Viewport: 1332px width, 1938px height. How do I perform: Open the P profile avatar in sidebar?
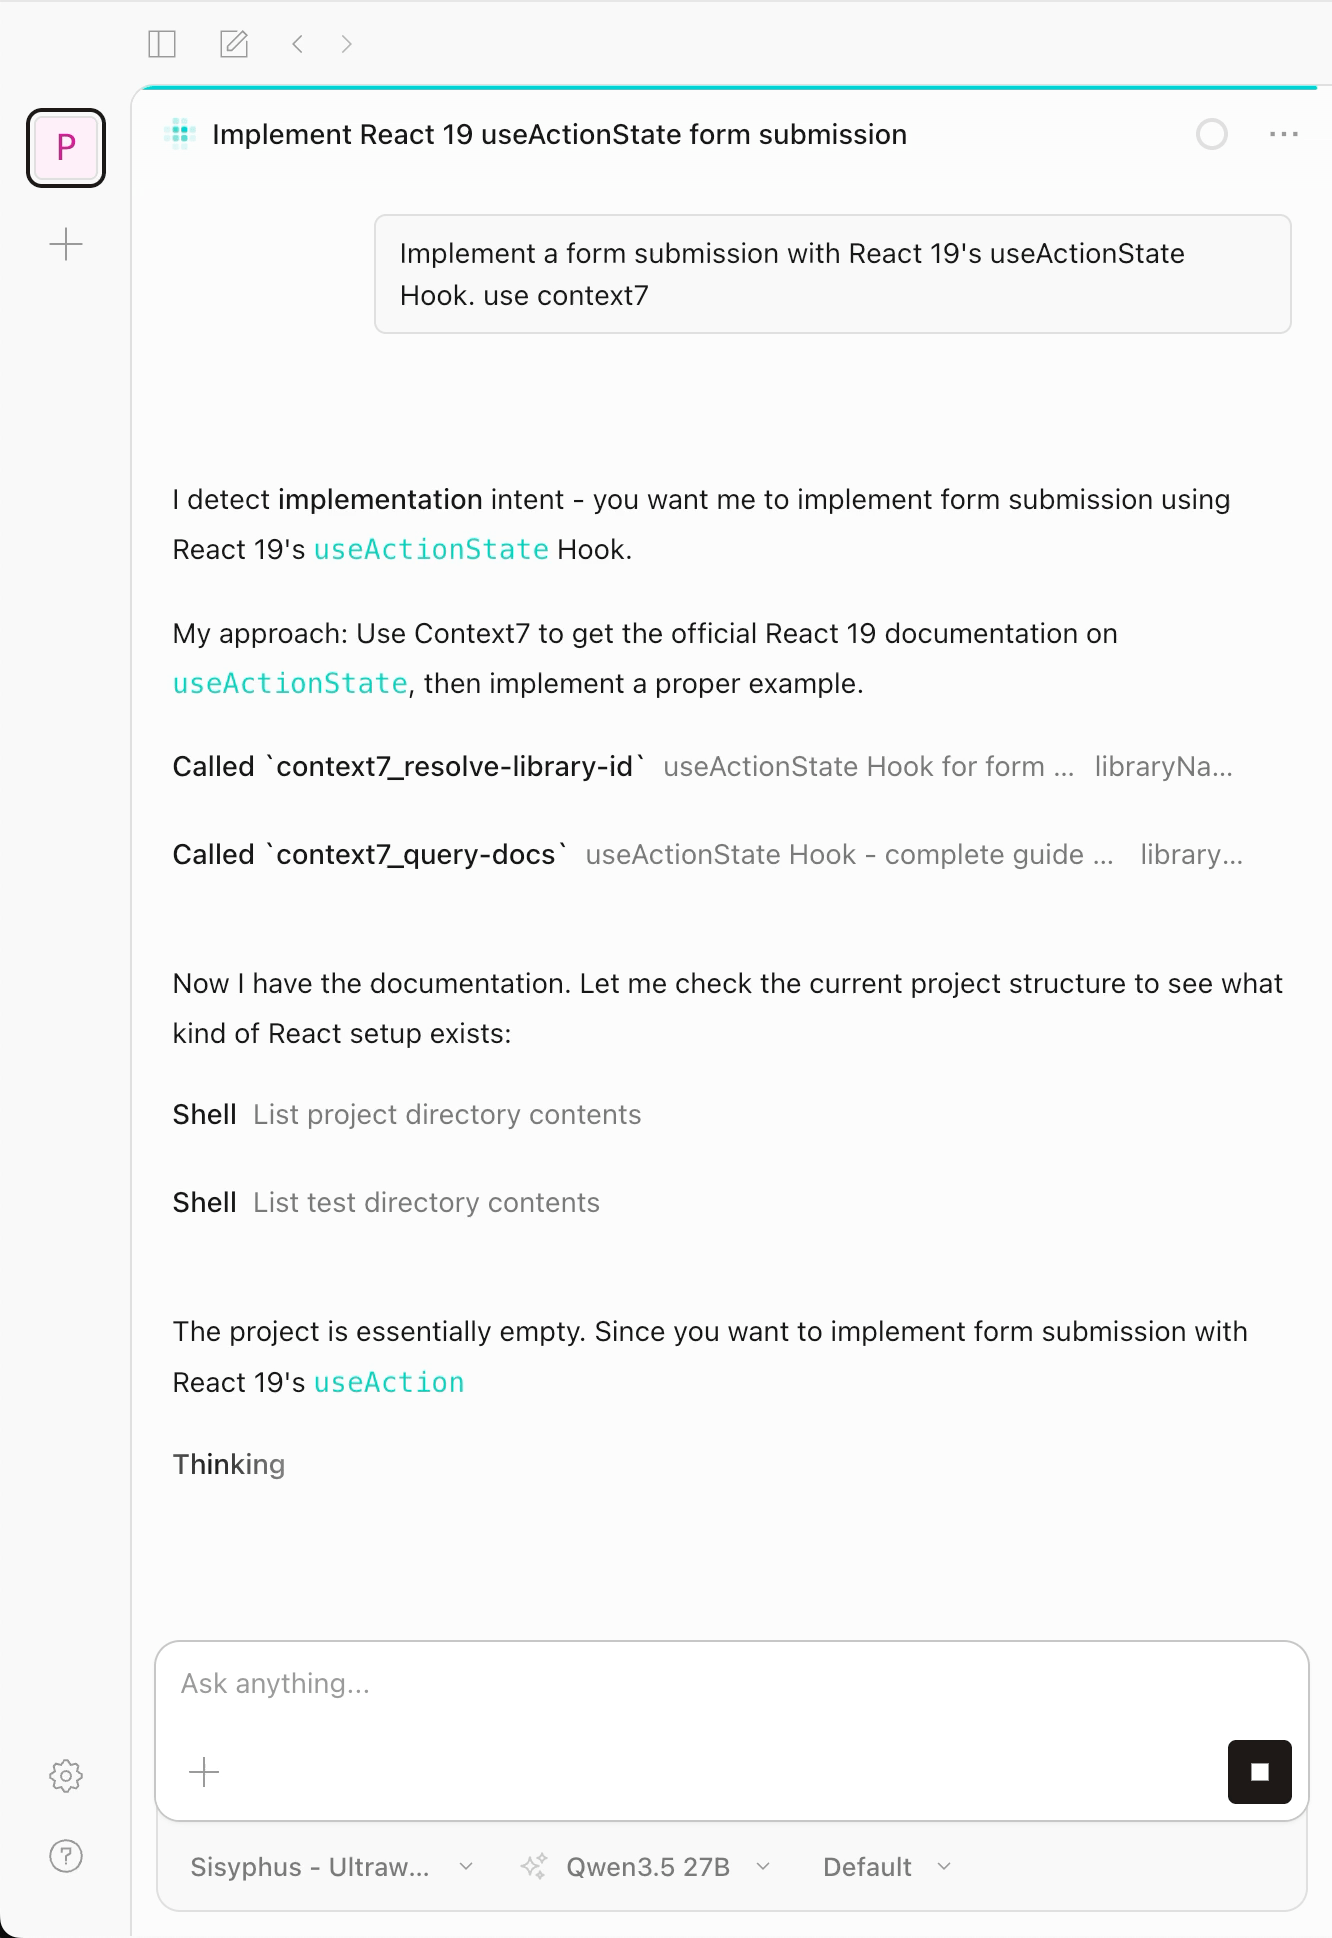(65, 147)
